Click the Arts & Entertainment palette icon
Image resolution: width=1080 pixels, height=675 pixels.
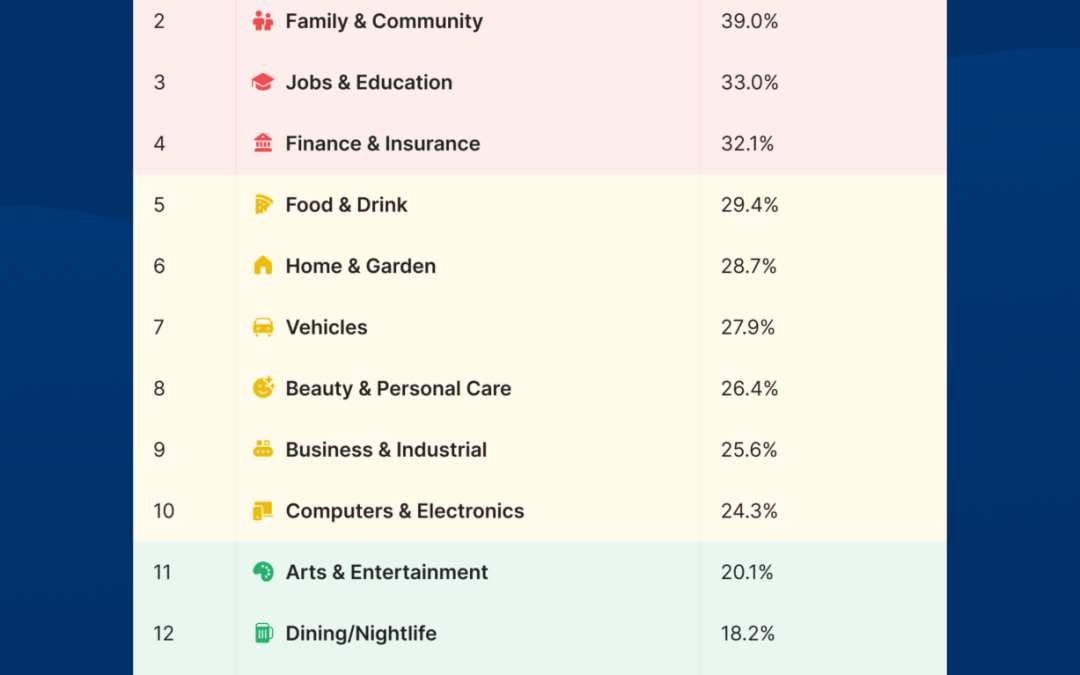point(263,572)
